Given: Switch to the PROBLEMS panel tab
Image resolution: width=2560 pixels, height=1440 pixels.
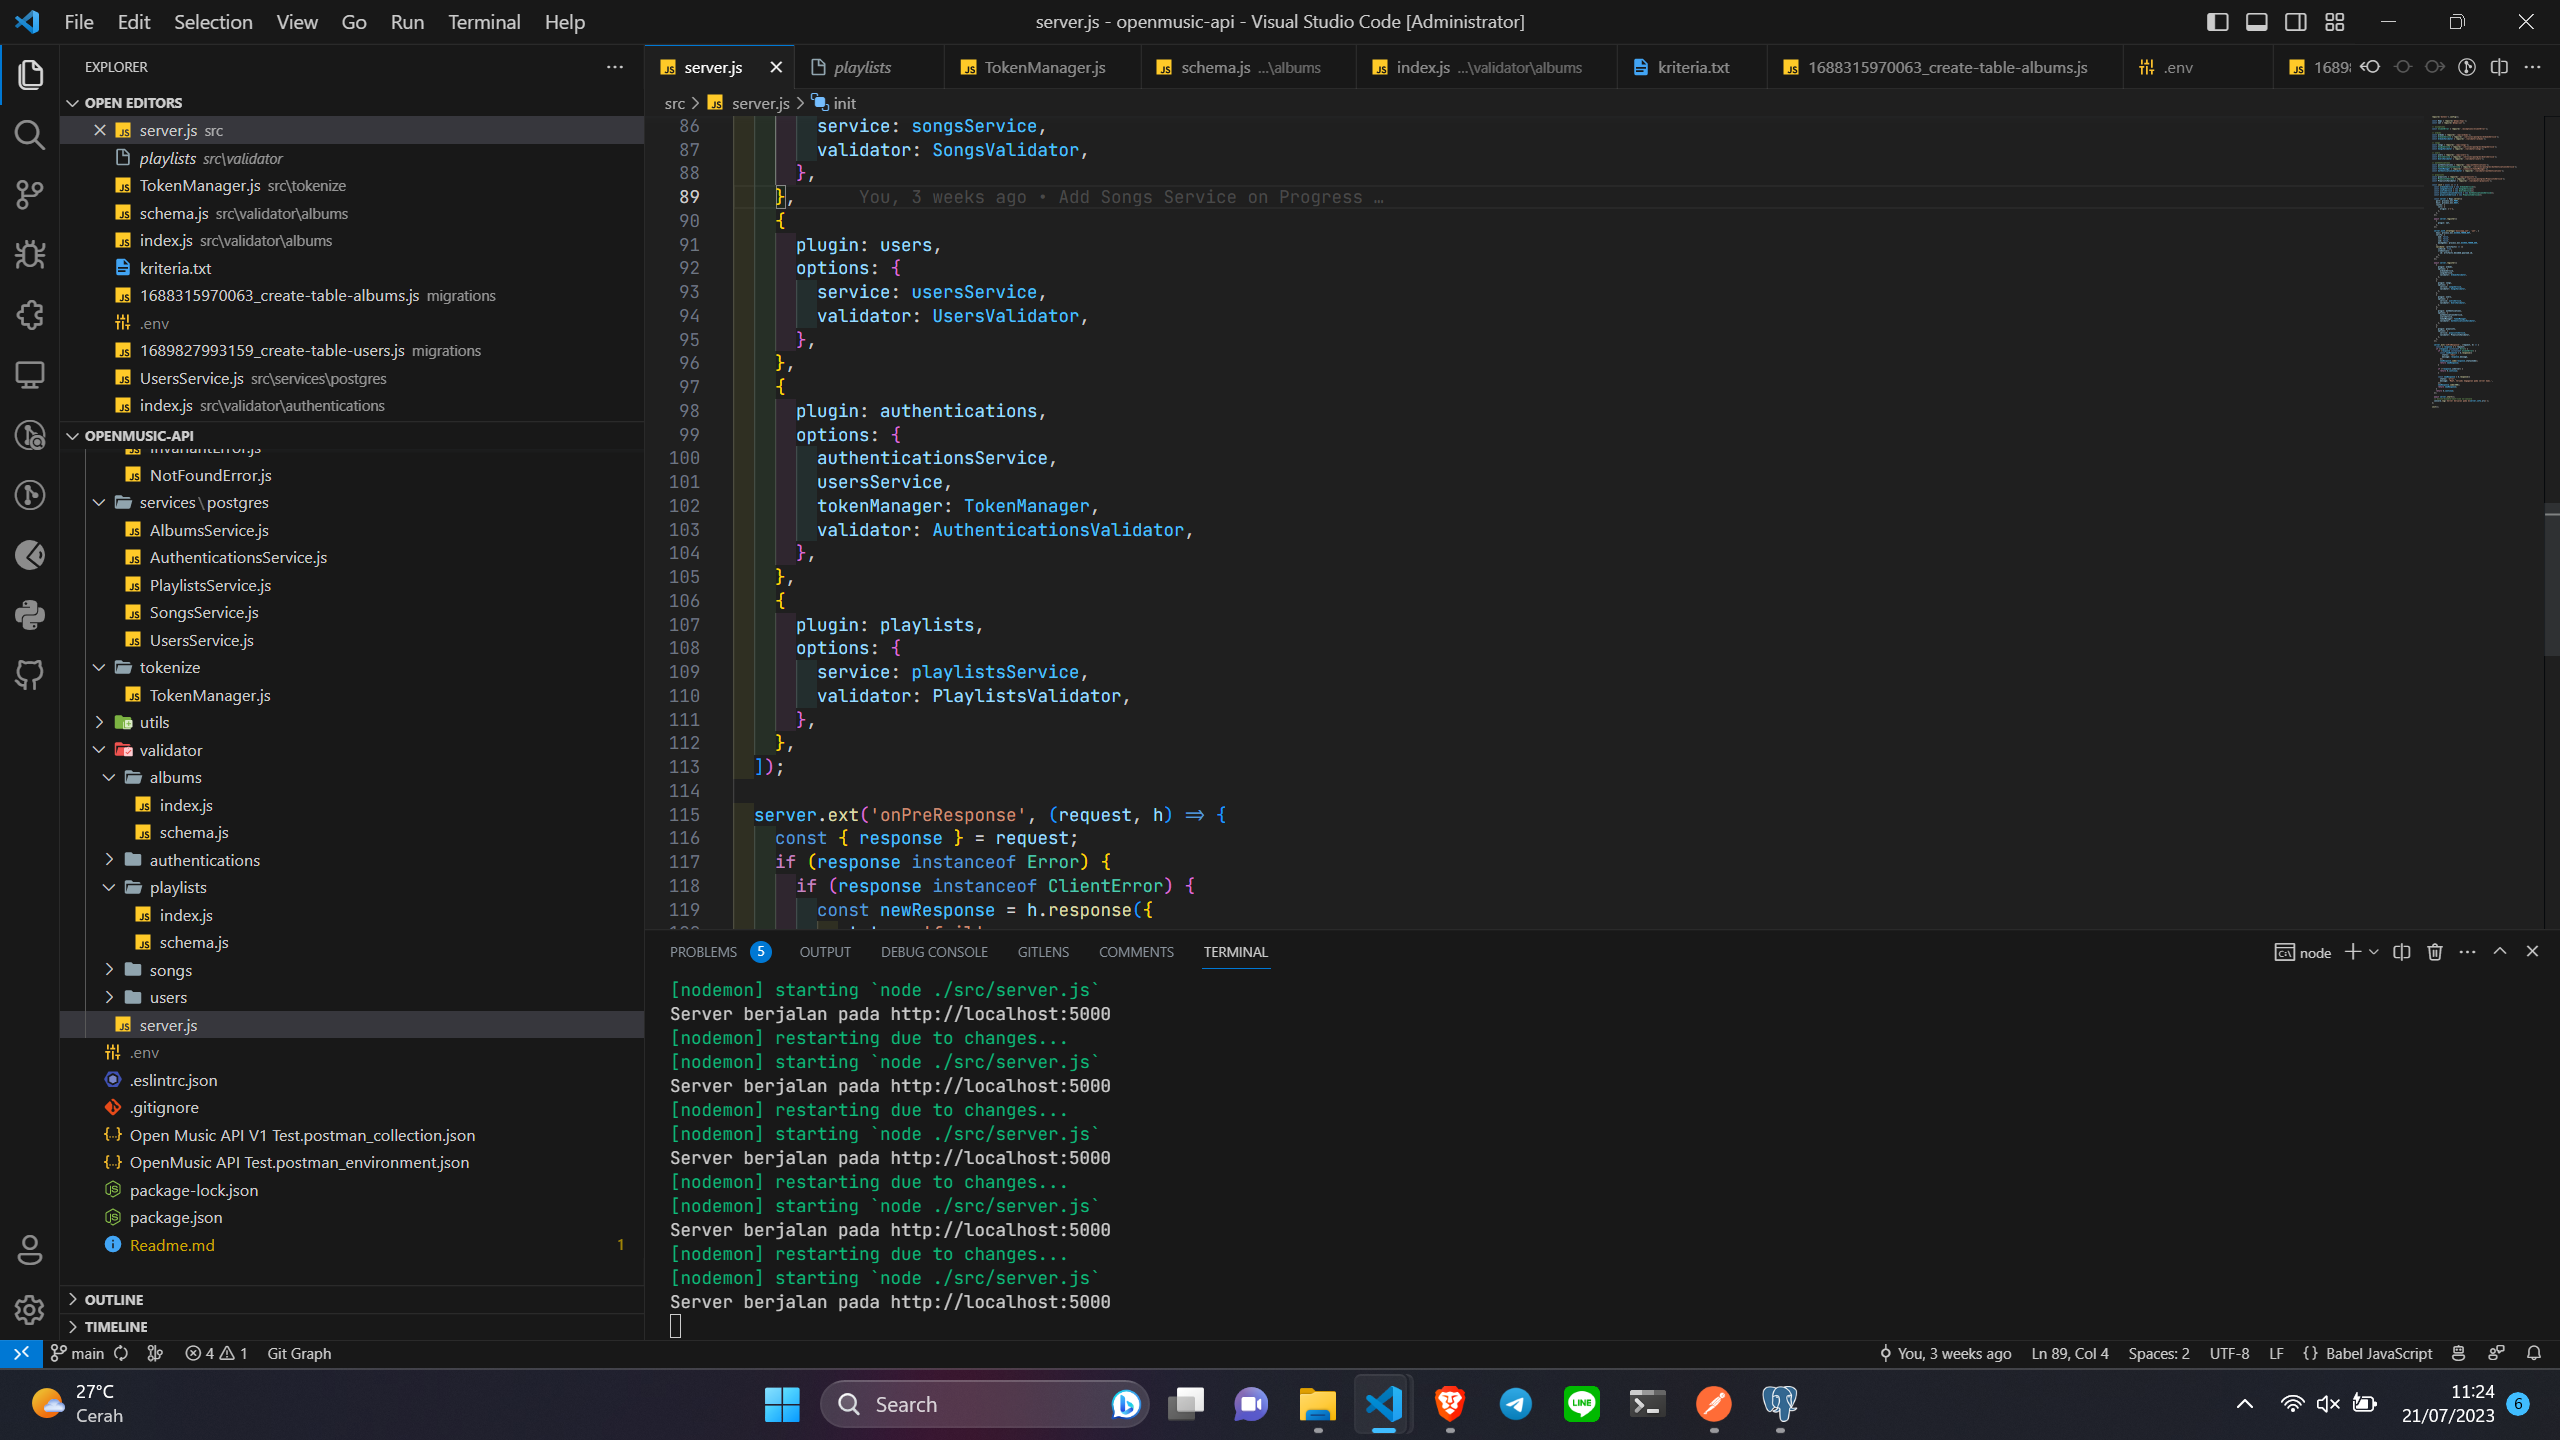Looking at the screenshot, I should (703, 952).
